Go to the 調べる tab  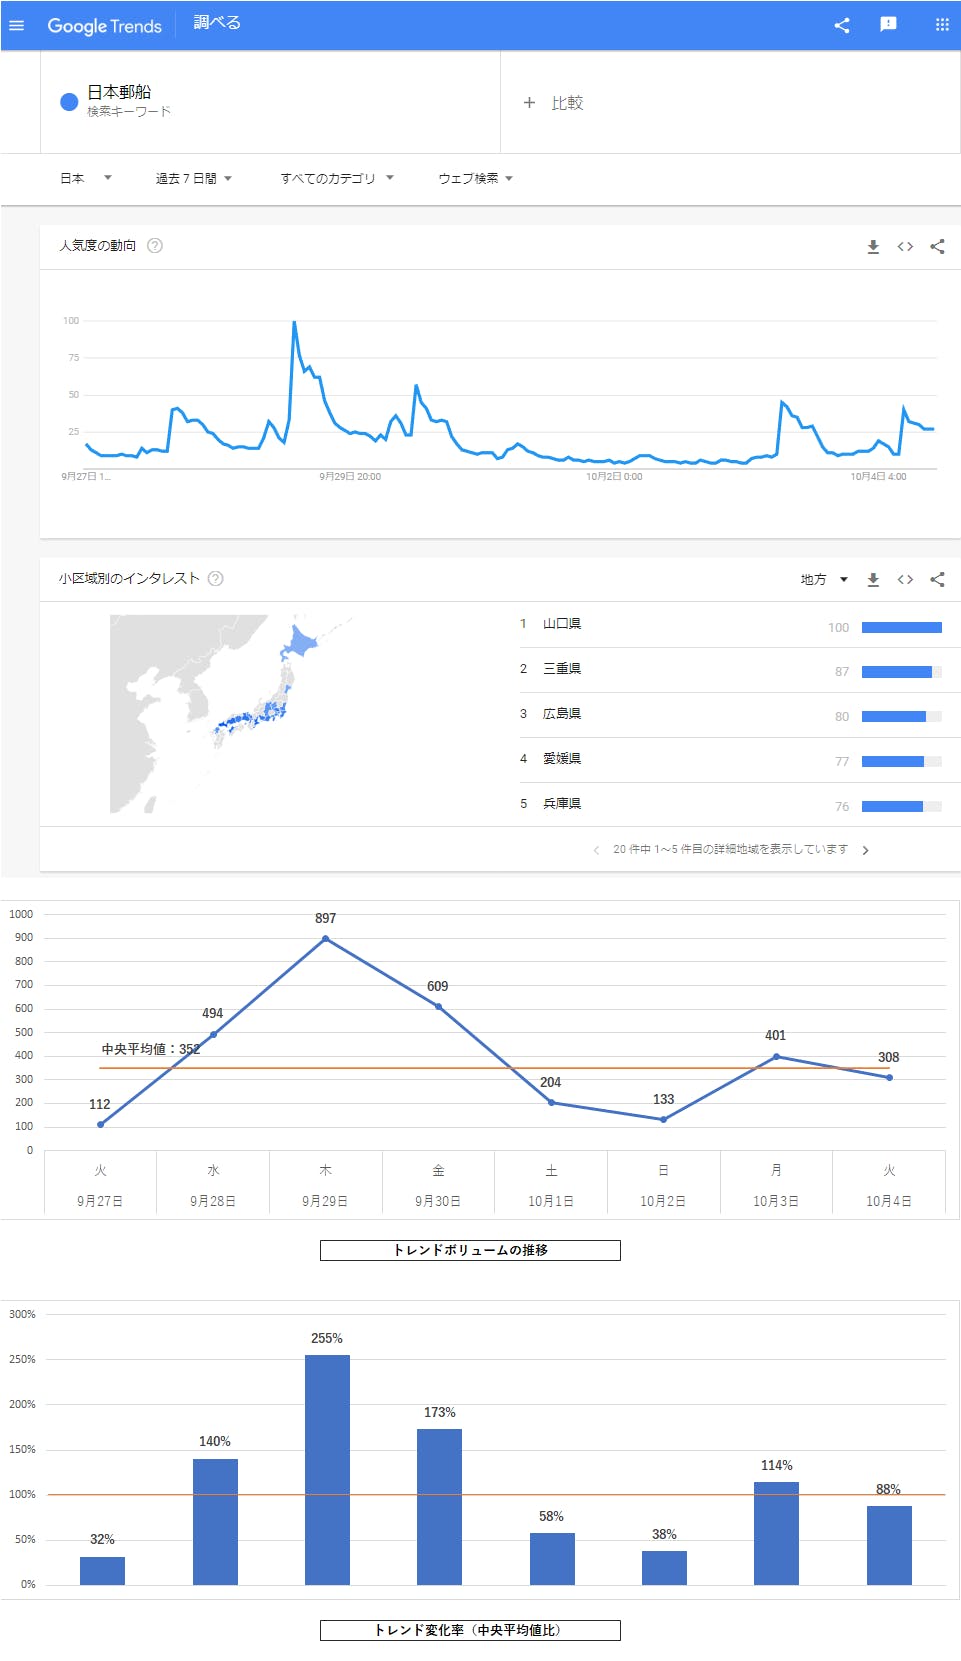[x=217, y=23]
